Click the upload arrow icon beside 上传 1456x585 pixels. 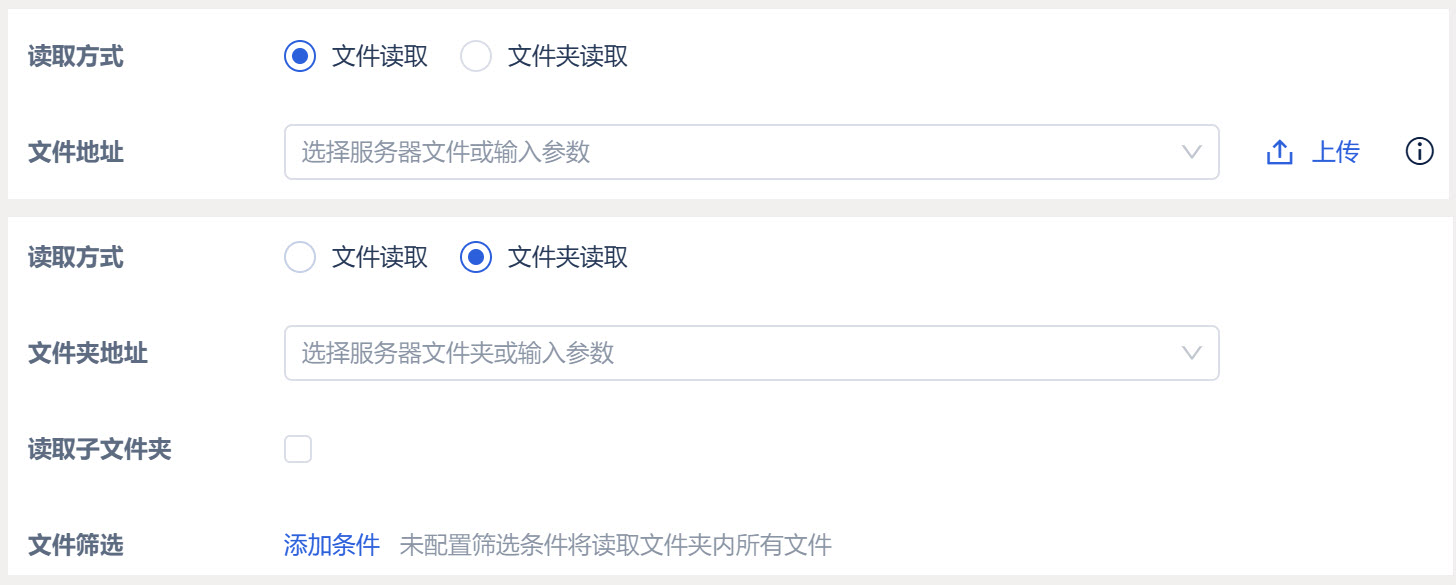[1280, 152]
